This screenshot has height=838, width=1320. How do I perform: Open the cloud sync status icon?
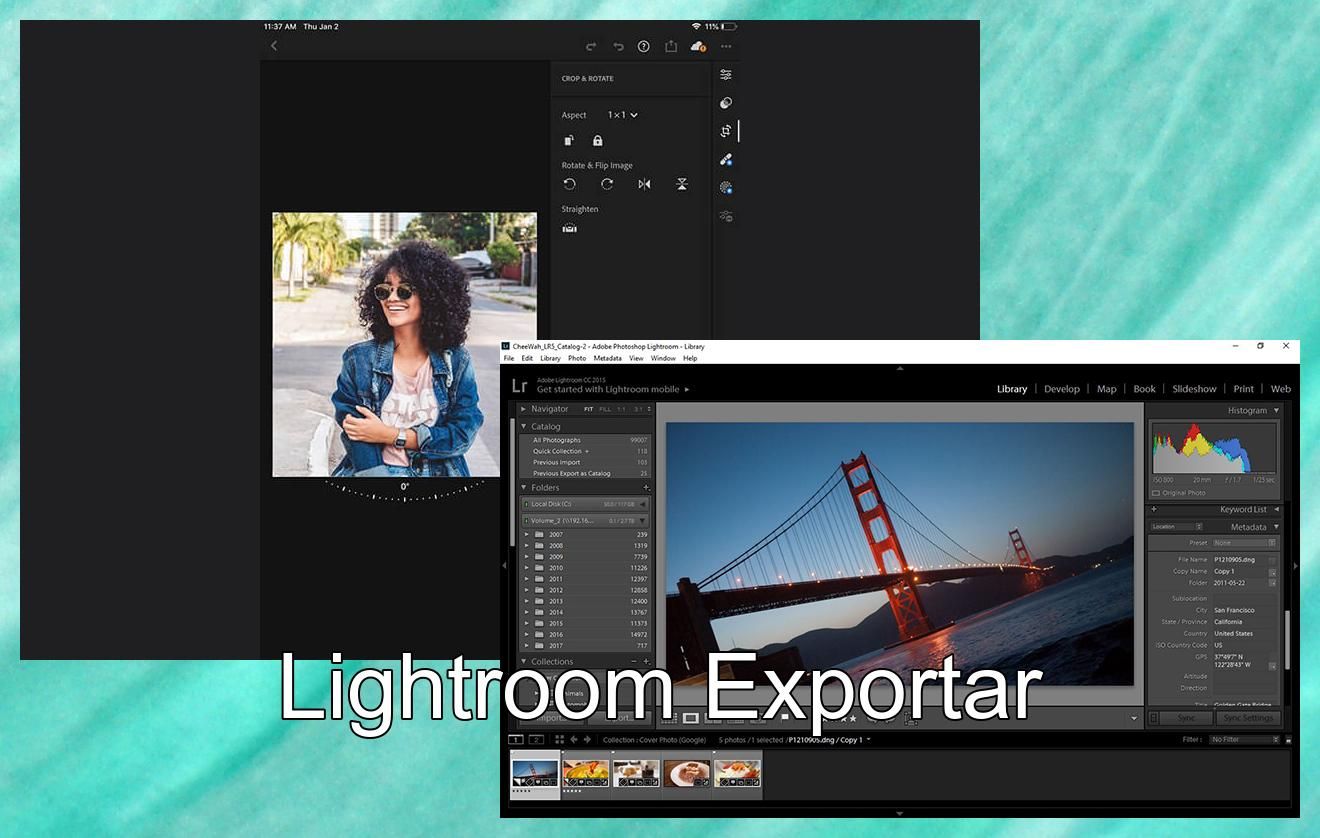point(698,46)
